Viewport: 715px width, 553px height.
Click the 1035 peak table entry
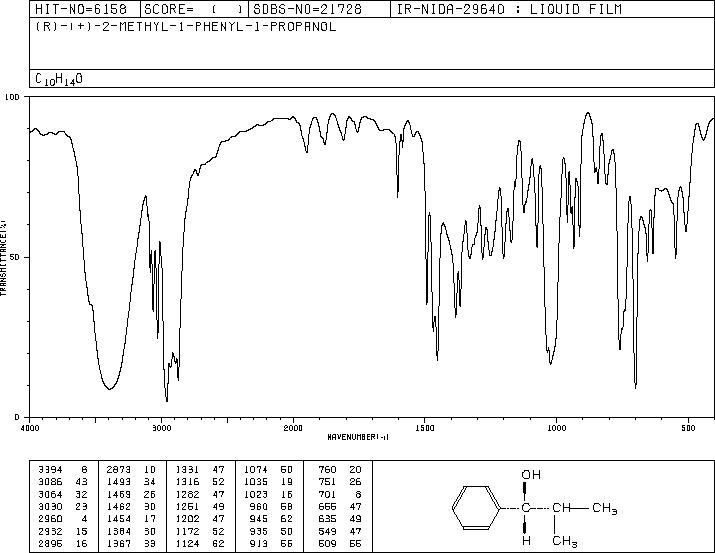click(x=269, y=481)
